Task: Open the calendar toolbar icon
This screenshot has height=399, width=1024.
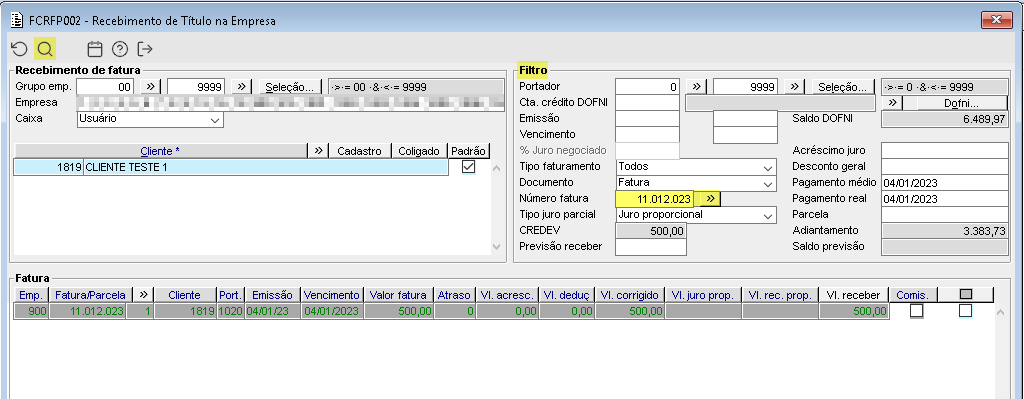Action: point(95,48)
